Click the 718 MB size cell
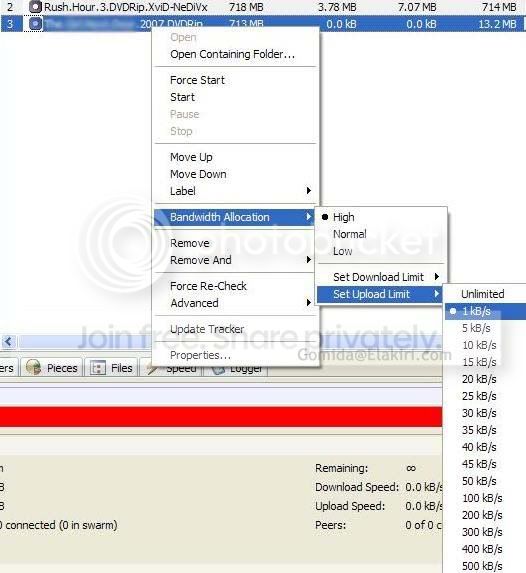This screenshot has width=526, height=573. [246, 7]
